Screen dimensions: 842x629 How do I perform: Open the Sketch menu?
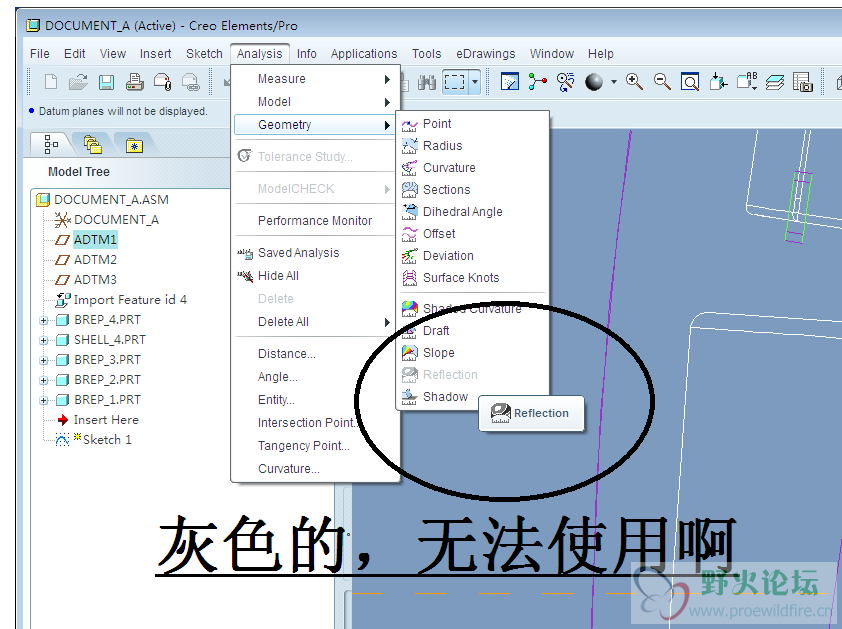[204, 54]
